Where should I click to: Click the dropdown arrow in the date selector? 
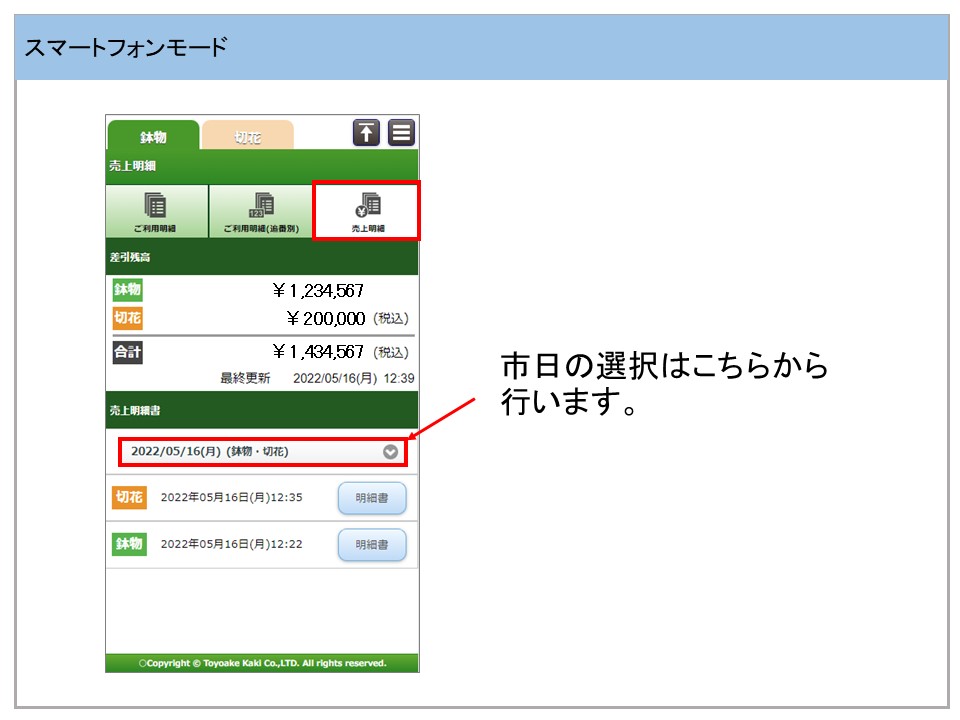(390, 452)
